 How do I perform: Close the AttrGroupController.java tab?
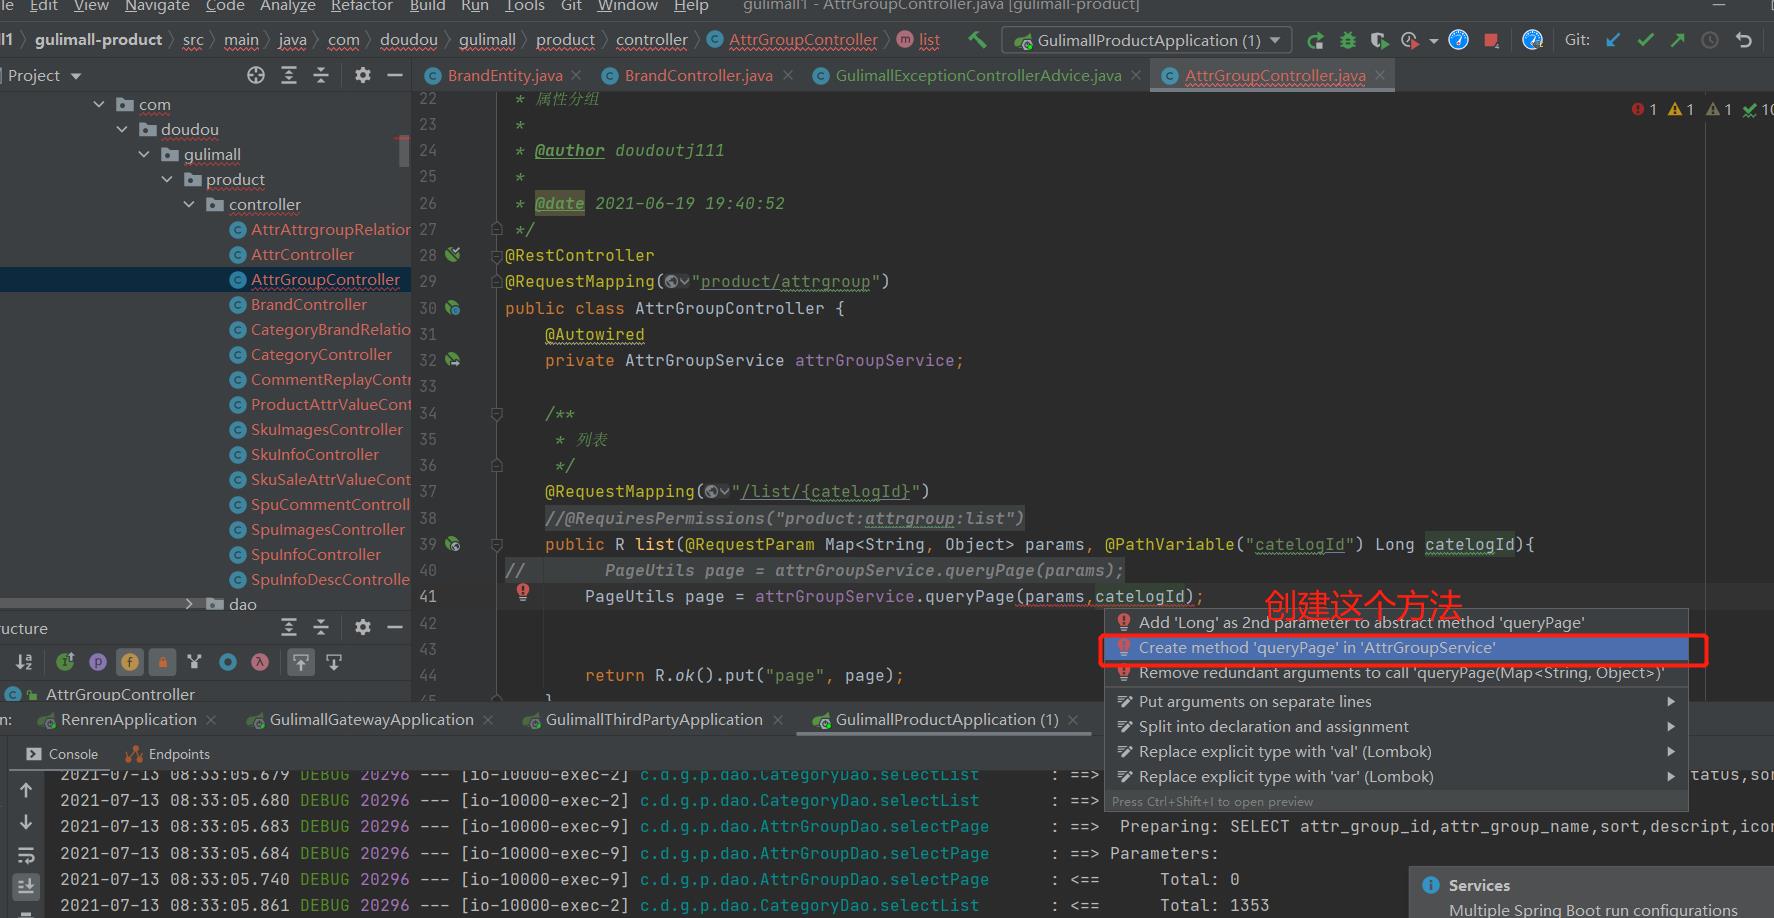coord(1380,75)
